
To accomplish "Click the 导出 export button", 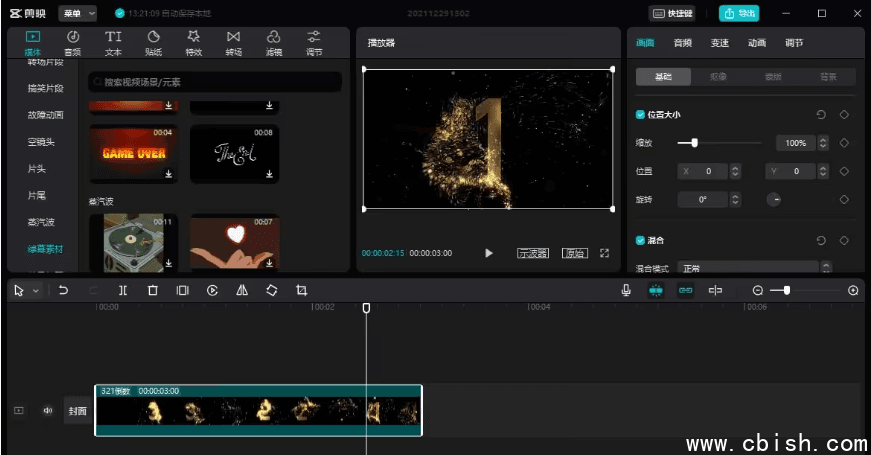I will tap(739, 13).
